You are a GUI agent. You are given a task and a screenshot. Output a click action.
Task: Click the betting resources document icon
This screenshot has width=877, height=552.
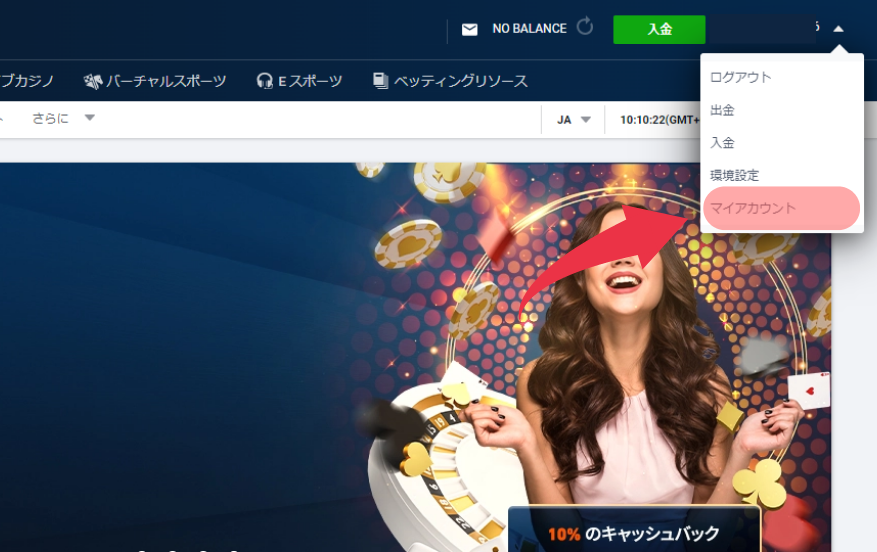380,81
